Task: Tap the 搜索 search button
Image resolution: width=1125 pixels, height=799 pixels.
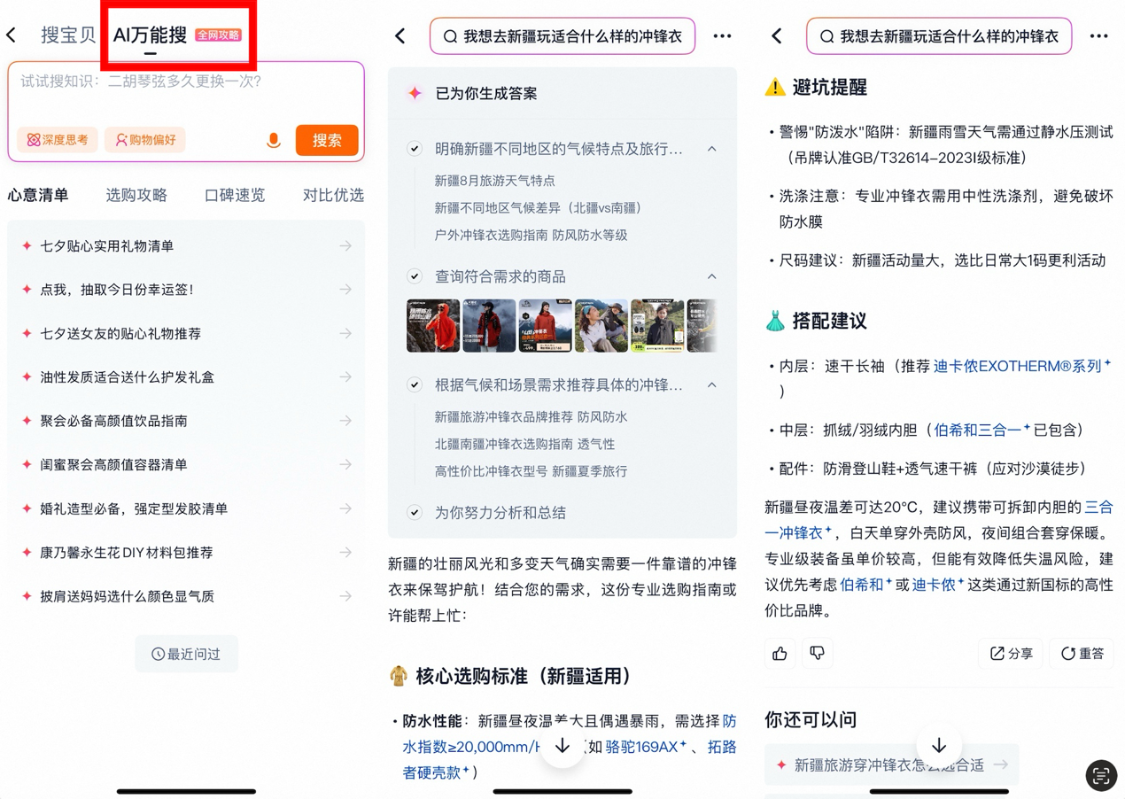Action: 327,140
